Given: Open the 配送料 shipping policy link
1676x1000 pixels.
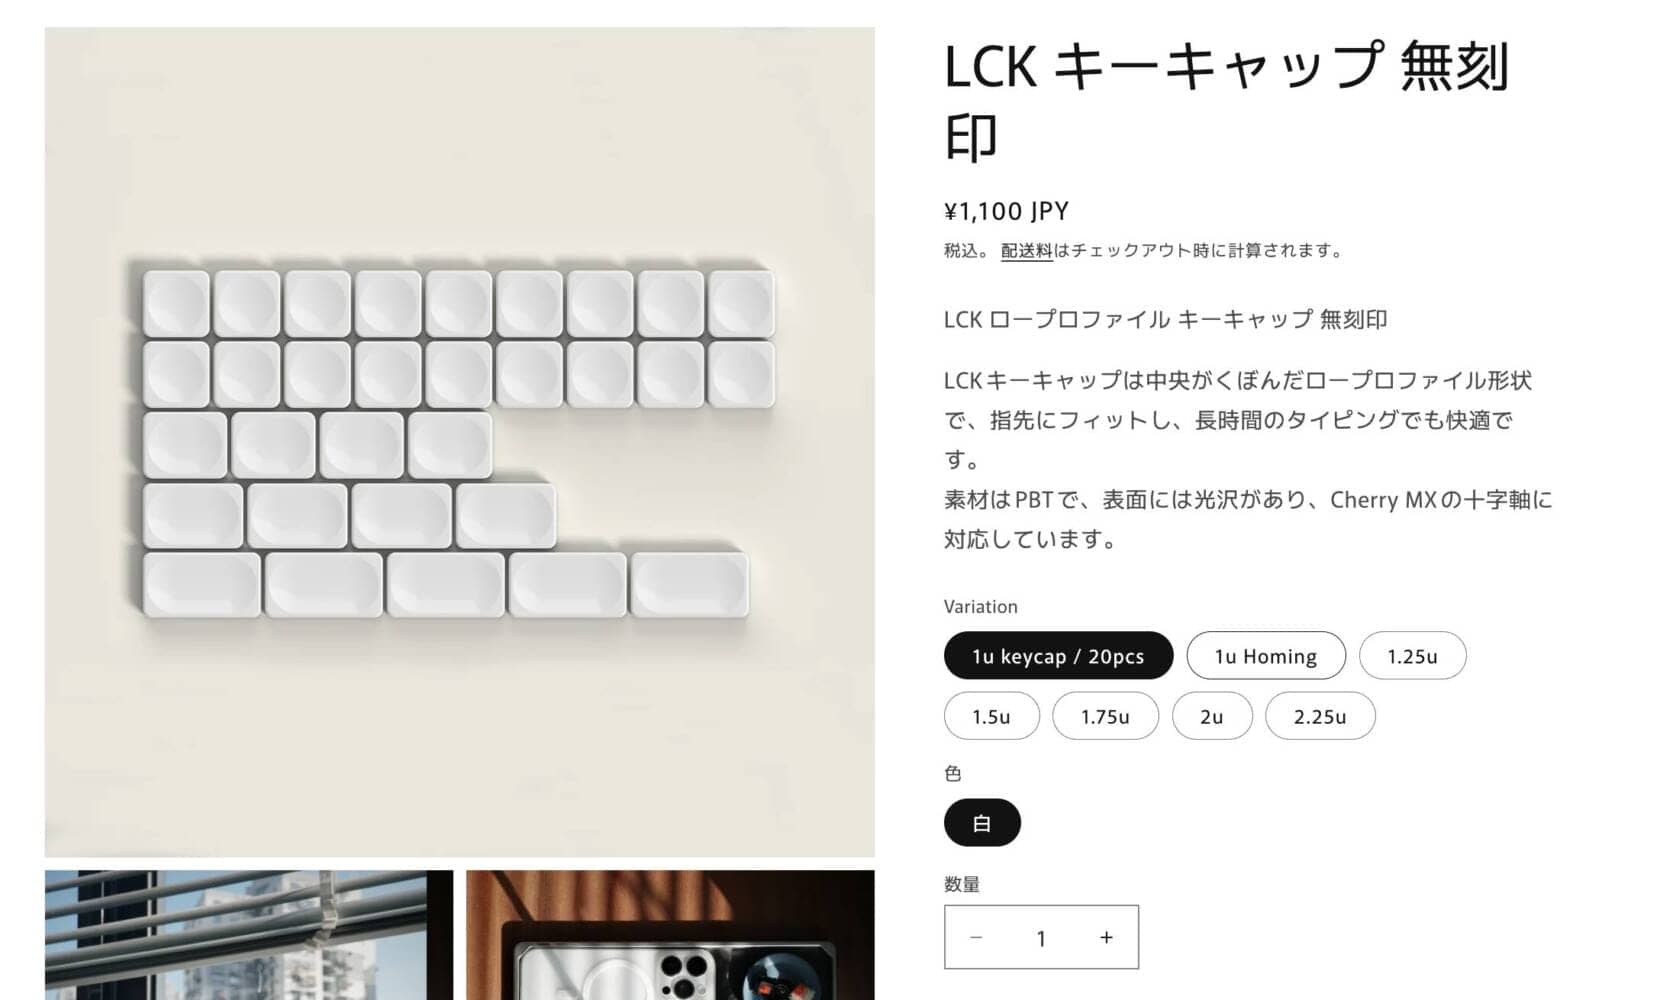Looking at the screenshot, I should click(1027, 250).
